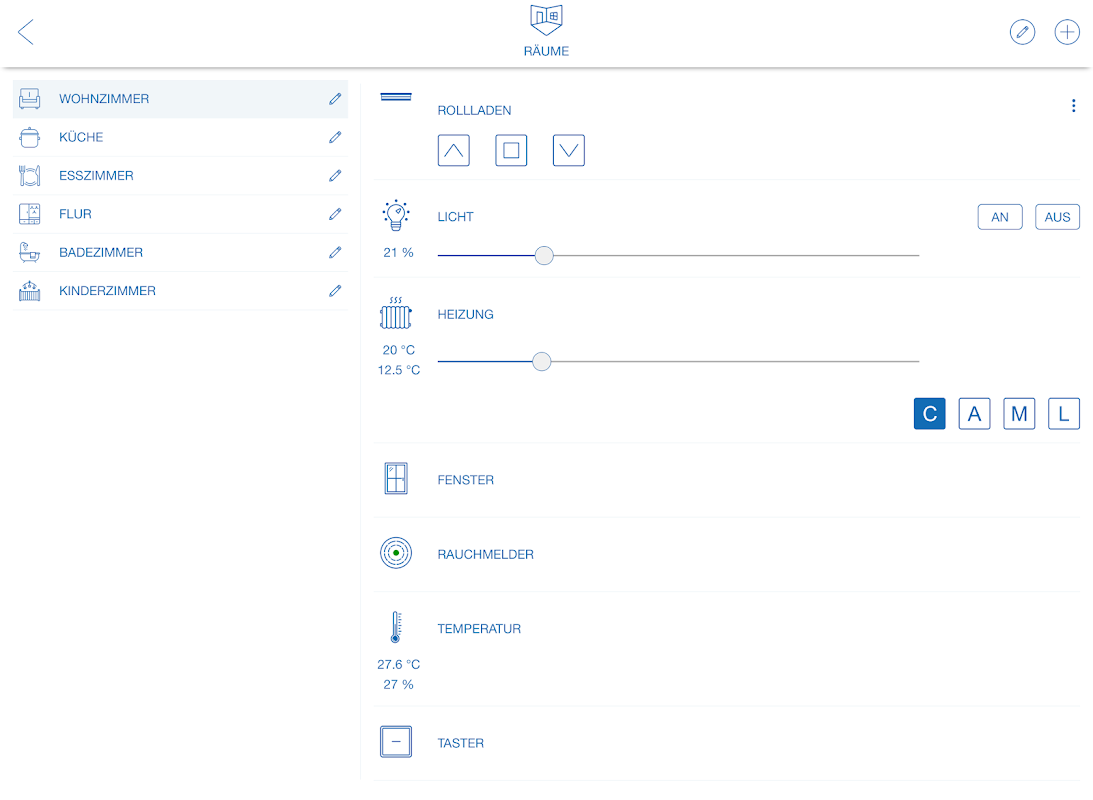Open the Fenster device entry
Image resolution: width=1093 pixels, height=800 pixels.
(x=726, y=480)
